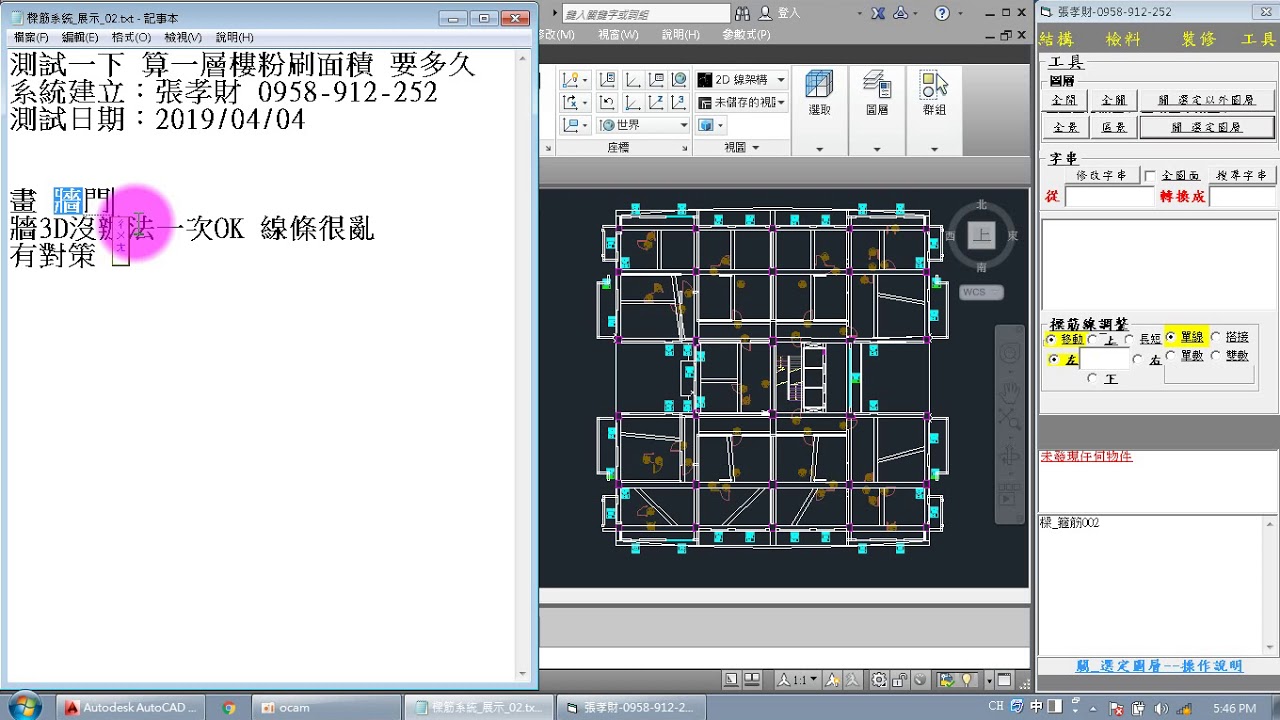Click the 全關 layer button

click(x=1113, y=100)
